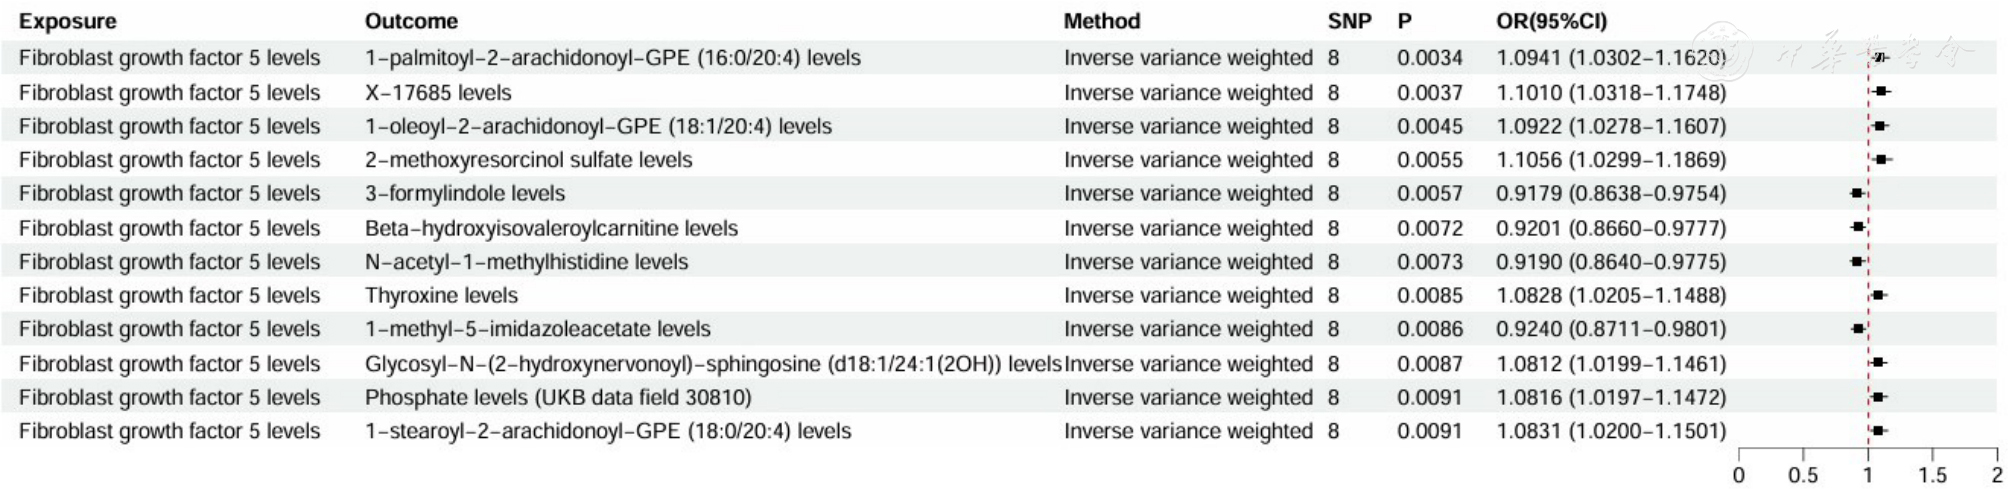Click the P value 0.0034
Image resolution: width=2012 pixels, height=489 pixels.
[x=1429, y=58]
